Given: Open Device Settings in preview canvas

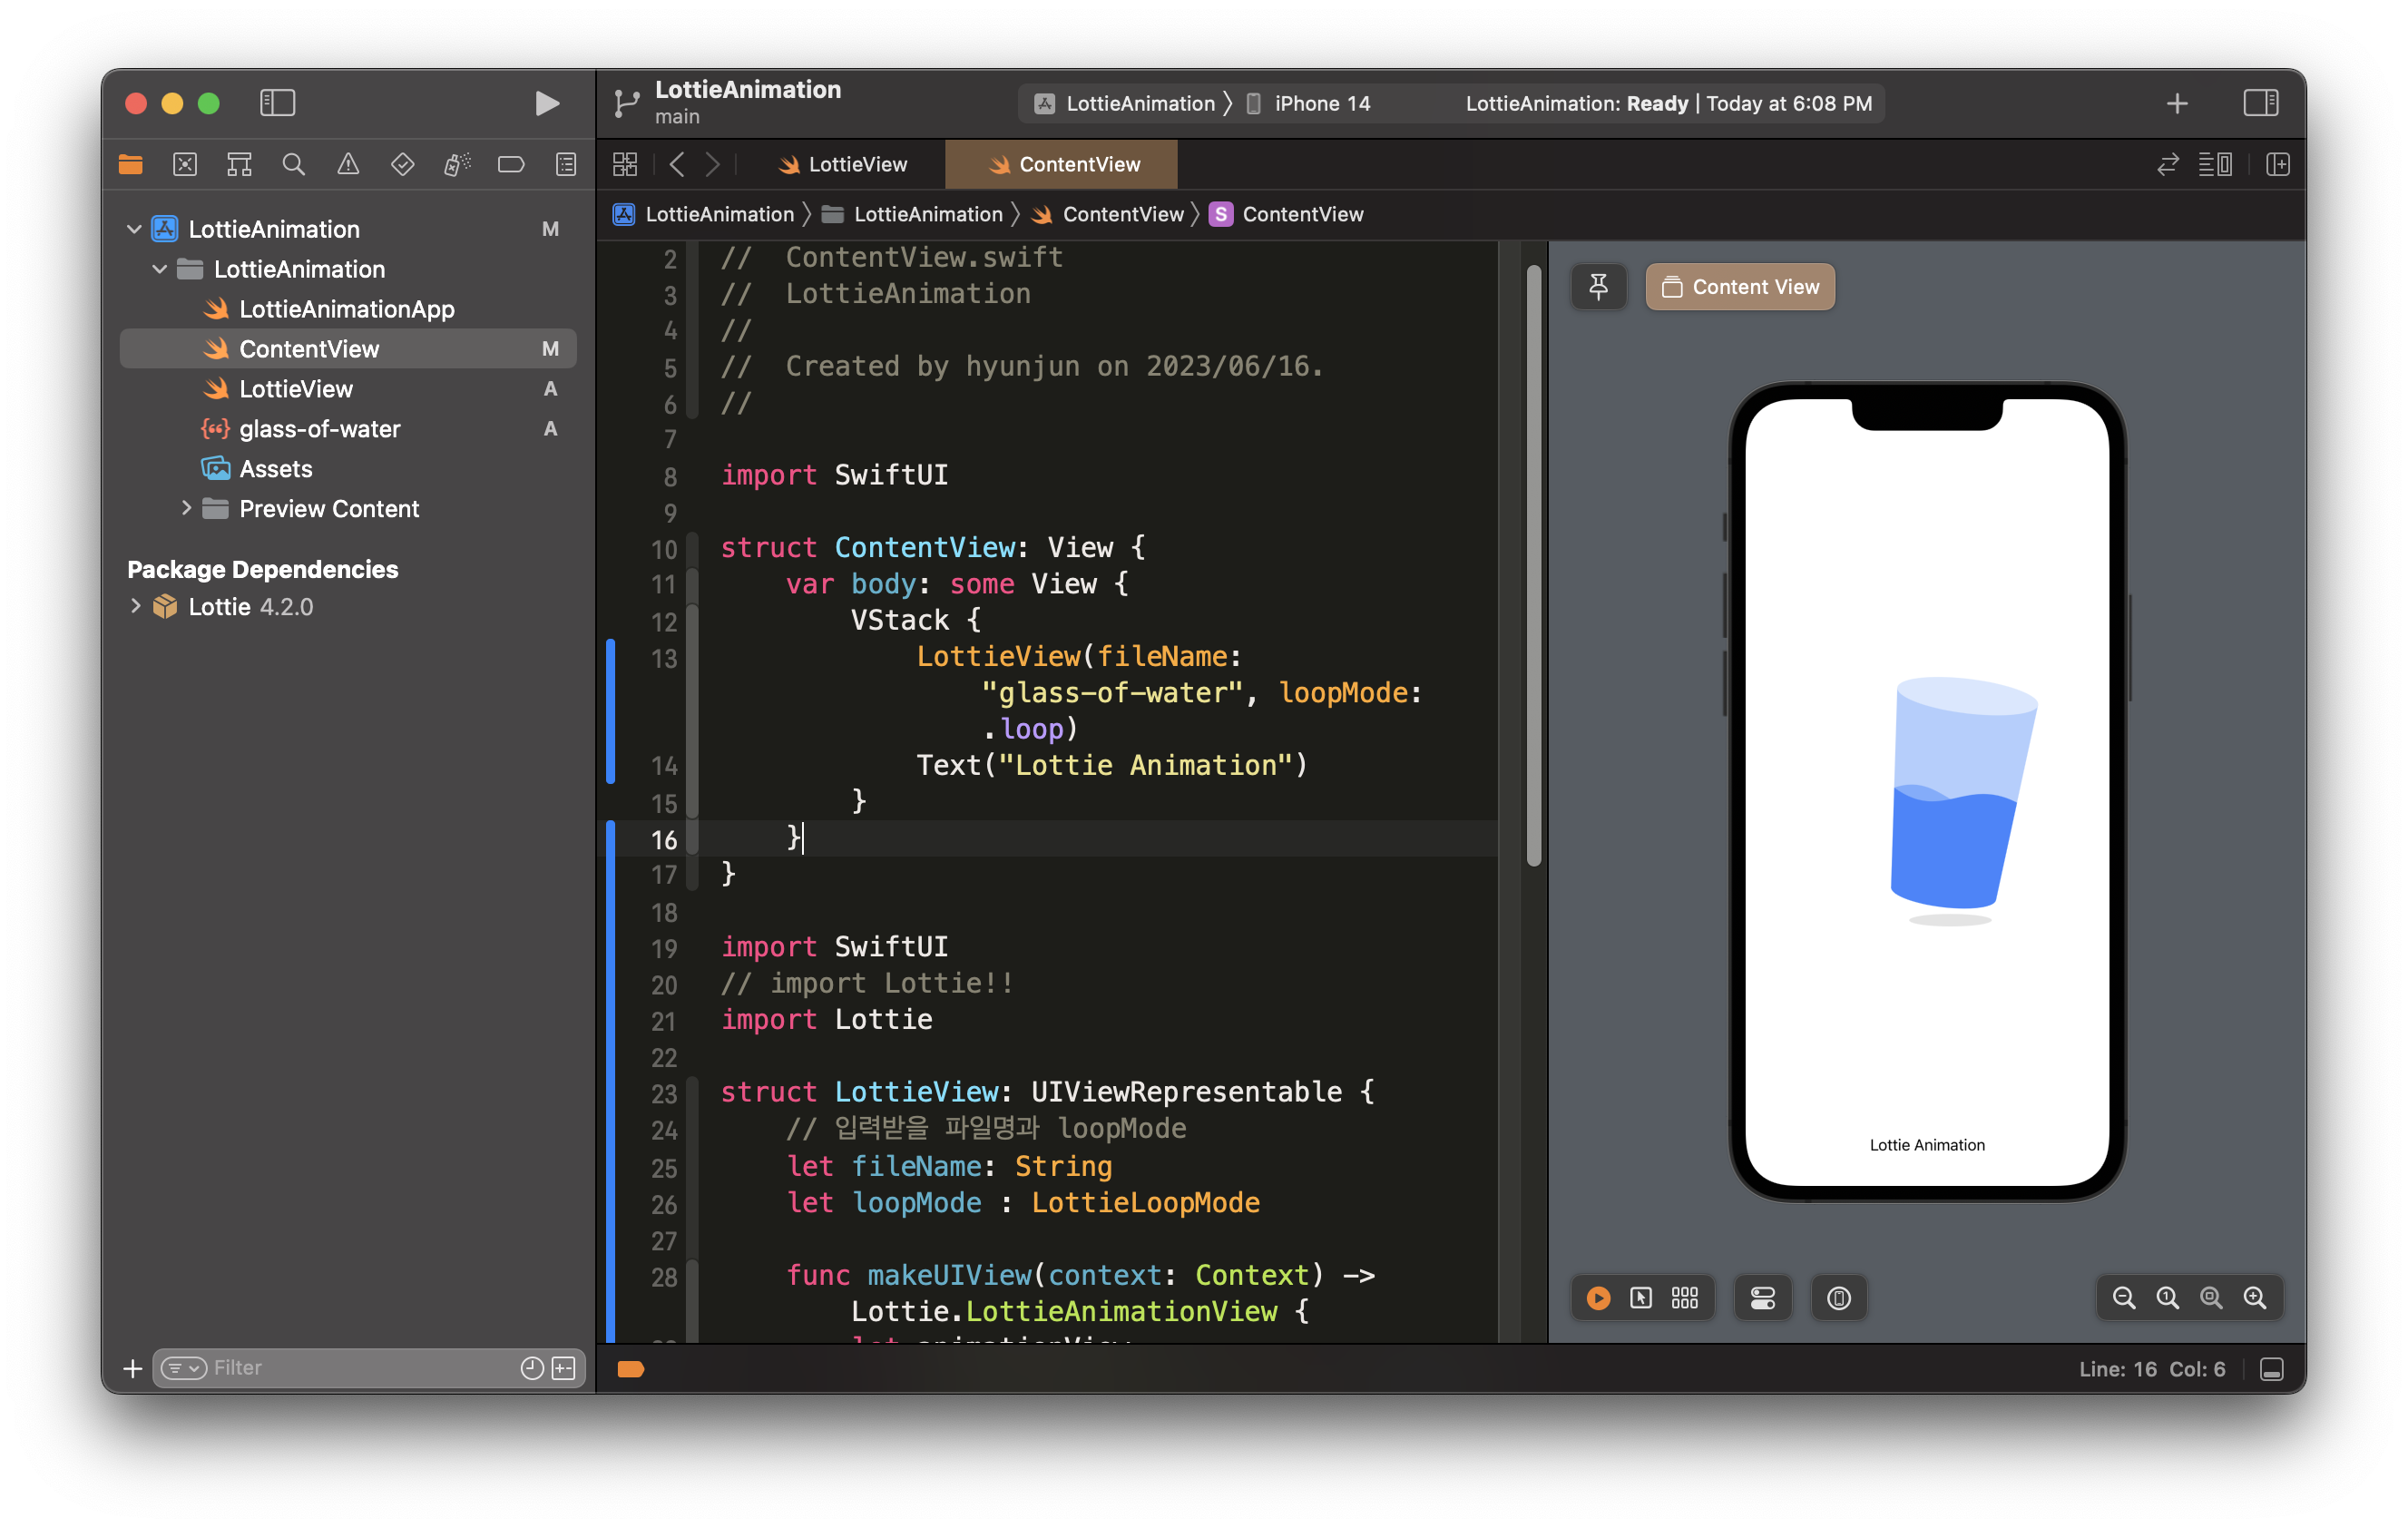Looking at the screenshot, I should [x=1763, y=1298].
